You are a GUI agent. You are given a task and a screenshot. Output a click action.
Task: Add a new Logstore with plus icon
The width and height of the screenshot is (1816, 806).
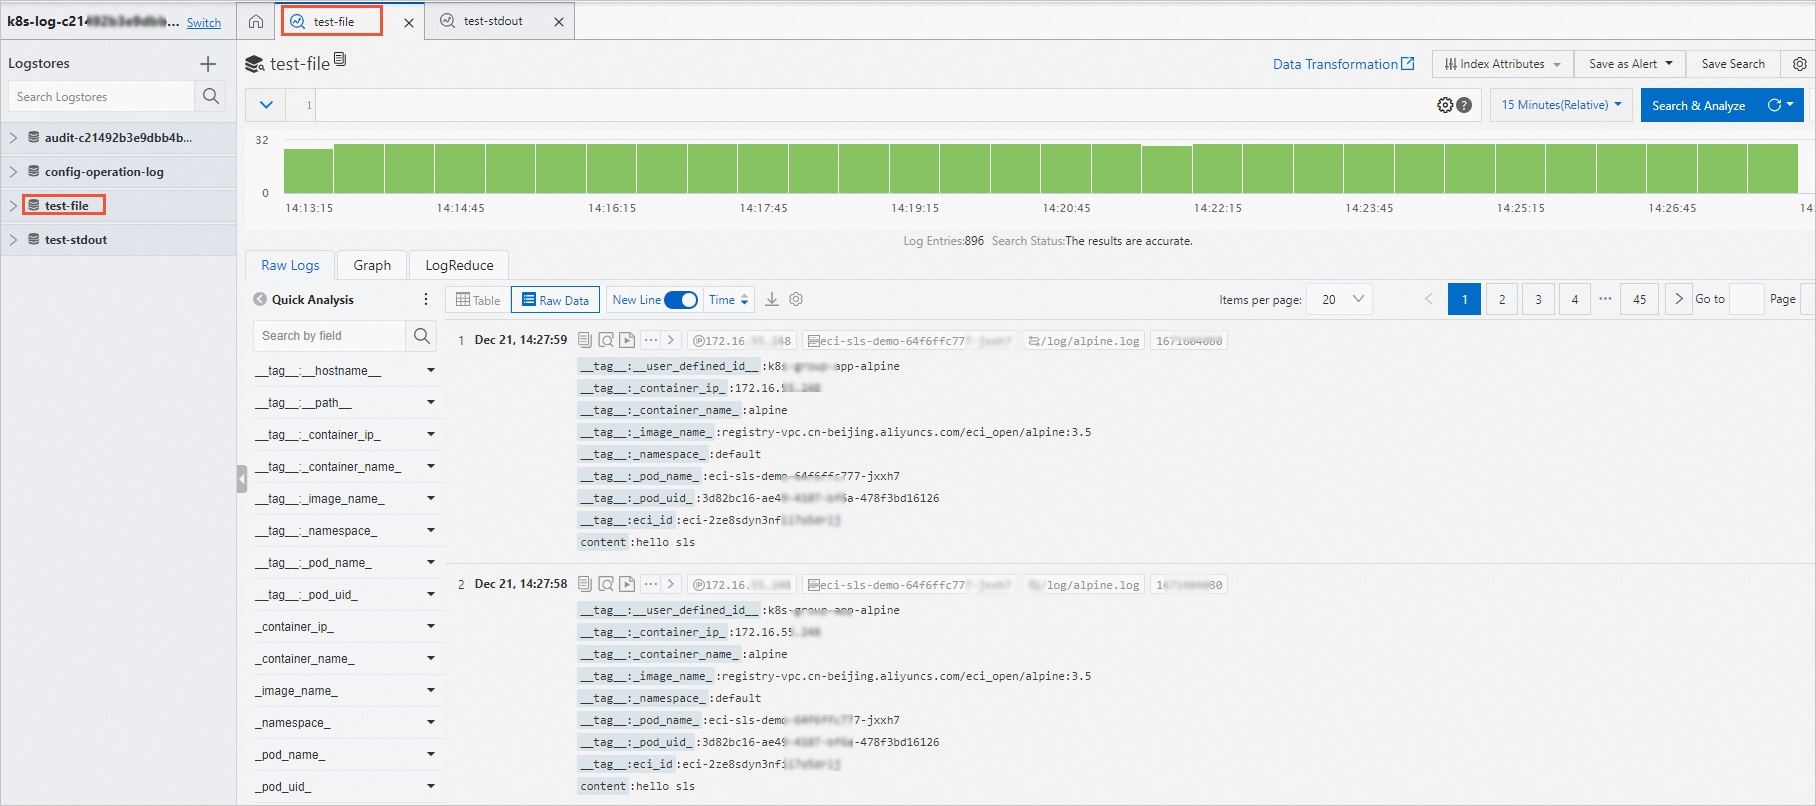[x=208, y=64]
